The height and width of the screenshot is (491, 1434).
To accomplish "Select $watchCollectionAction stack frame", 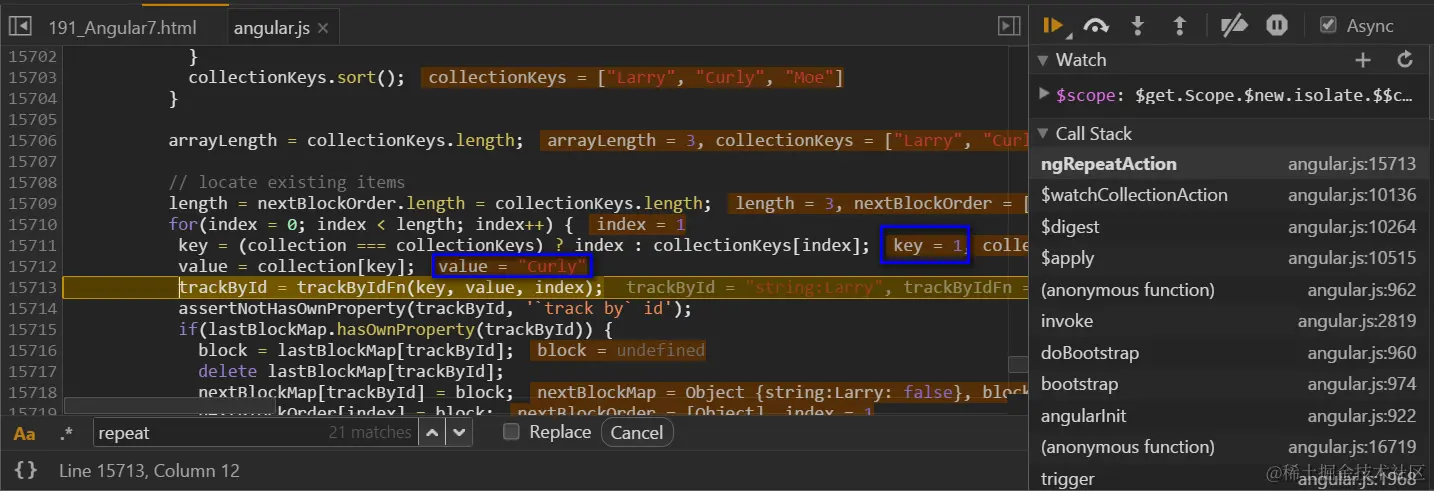I will tap(1231, 195).
